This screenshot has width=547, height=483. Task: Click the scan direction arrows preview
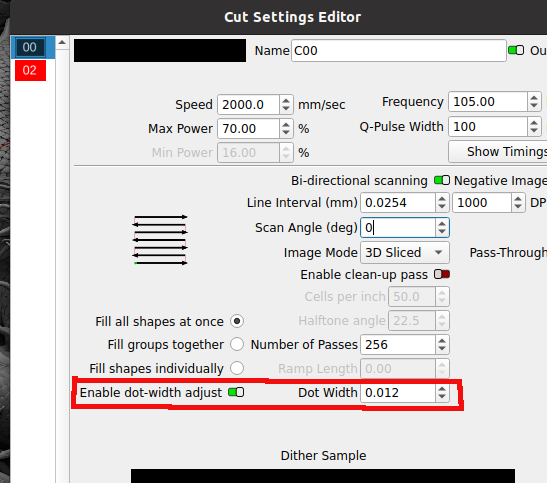click(160, 240)
